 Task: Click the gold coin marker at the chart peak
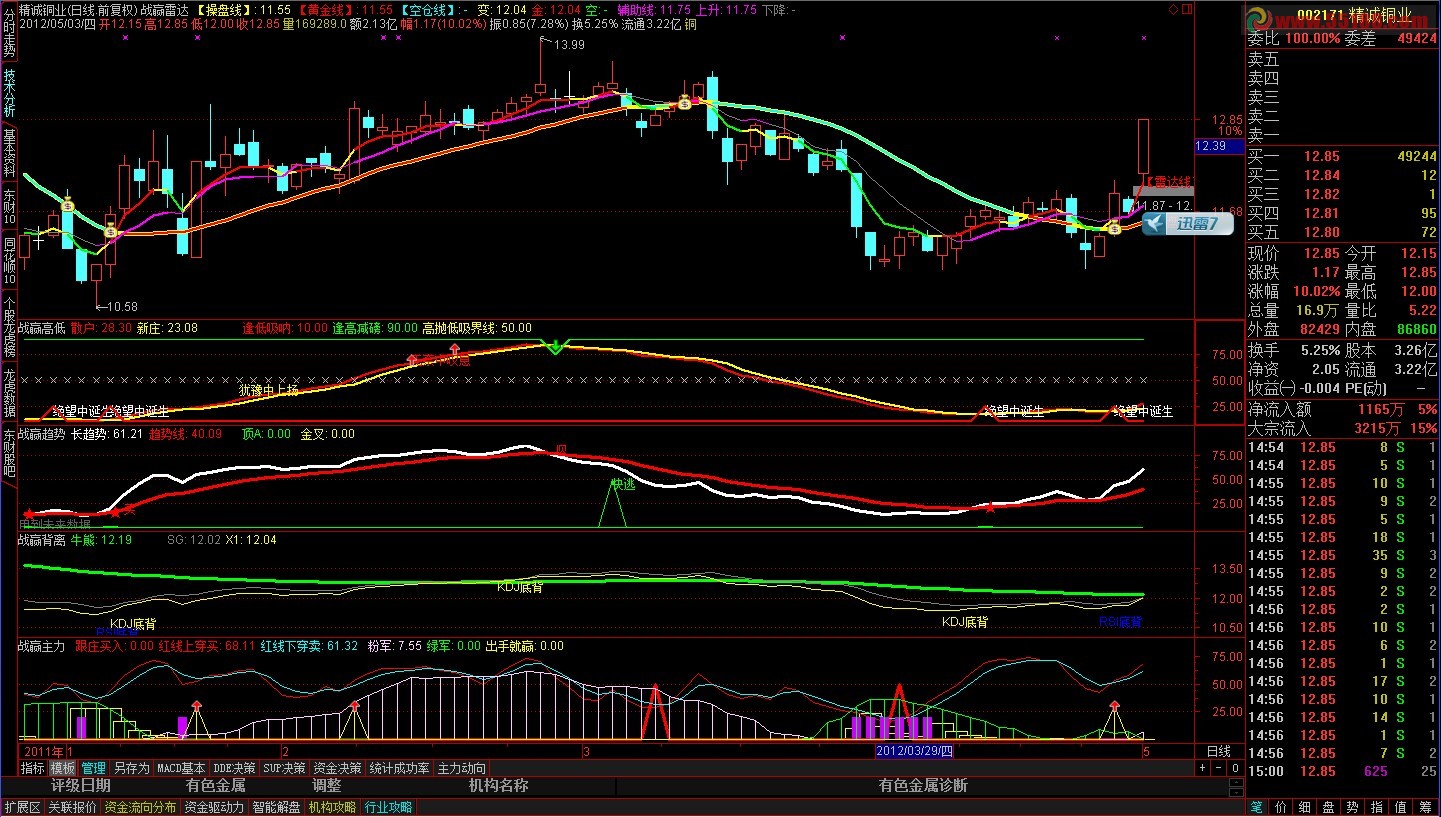[x=684, y=101]
